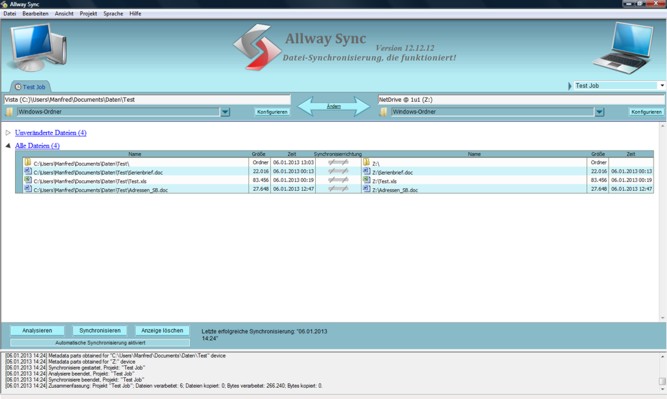Image resolution: width=667 pixels, height=399 pixels.
Task: Collapse Alle Dateien triangle
Action: [8, 145]
